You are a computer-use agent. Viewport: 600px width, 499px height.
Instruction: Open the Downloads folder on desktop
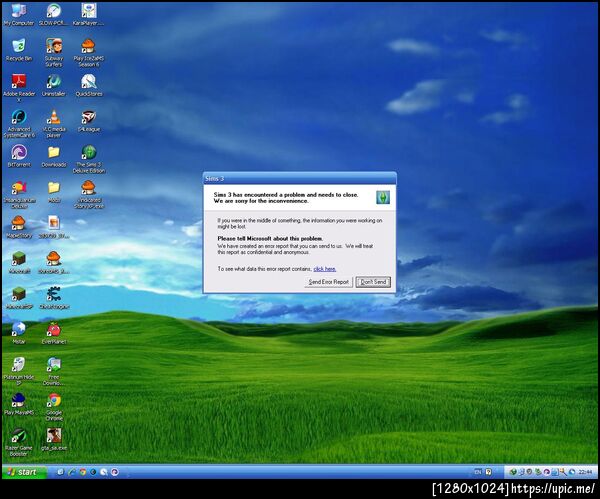pos(54,156)
